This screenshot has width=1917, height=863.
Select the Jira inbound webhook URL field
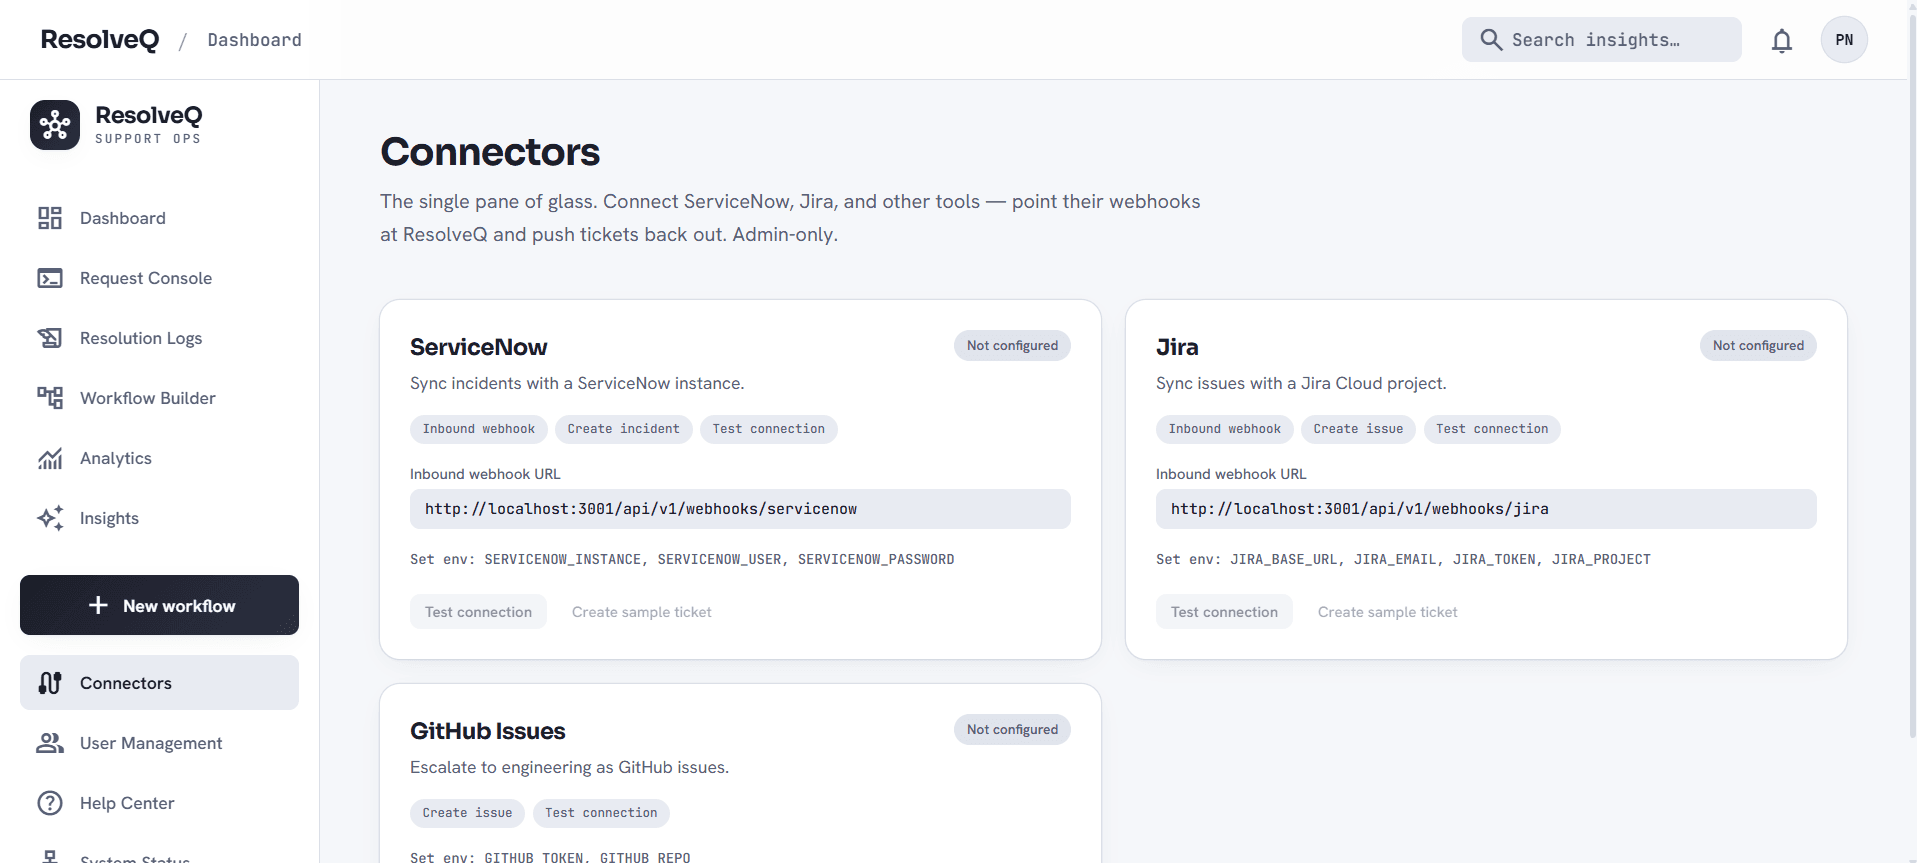pyautogui.click(x=1486, y=509)
